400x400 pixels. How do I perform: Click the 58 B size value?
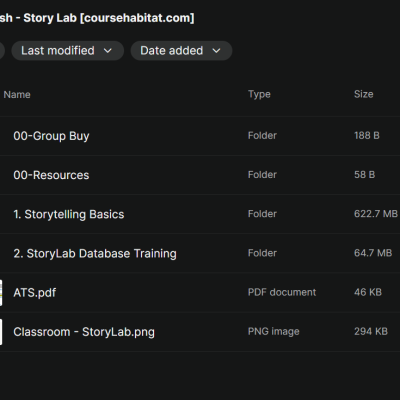365,175
